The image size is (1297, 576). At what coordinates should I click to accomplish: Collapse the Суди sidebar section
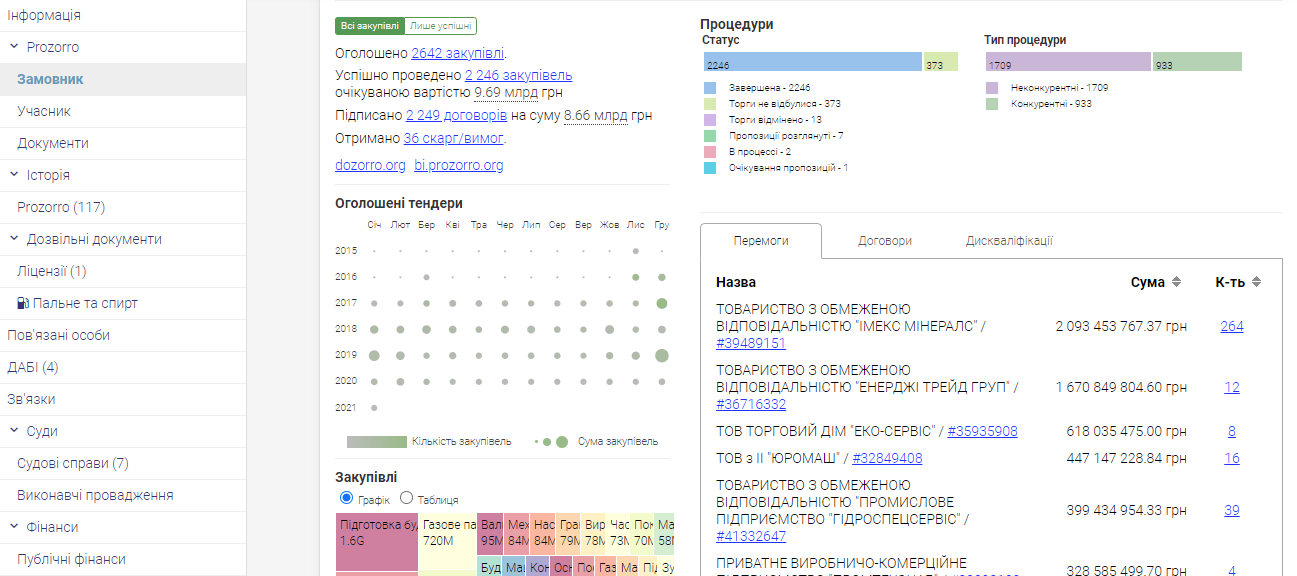coord(15,431)
